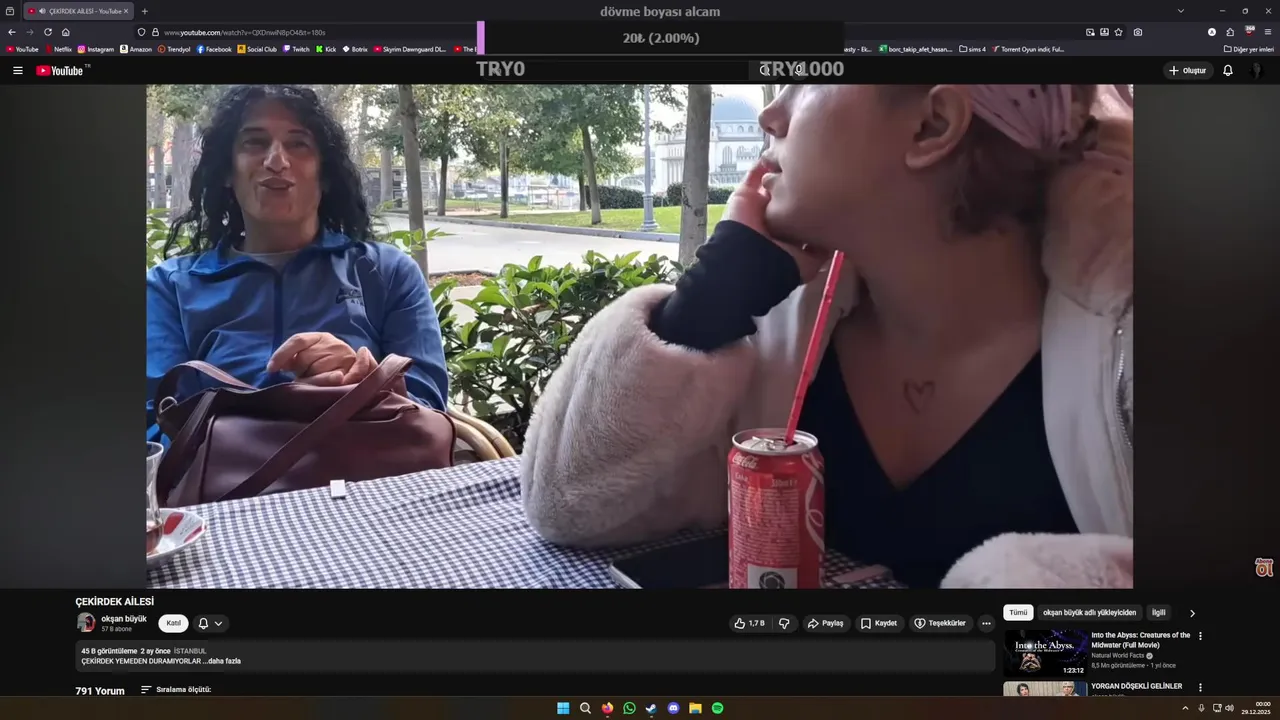
Task: Open Twitch bookmark
Action: [297, 49]
